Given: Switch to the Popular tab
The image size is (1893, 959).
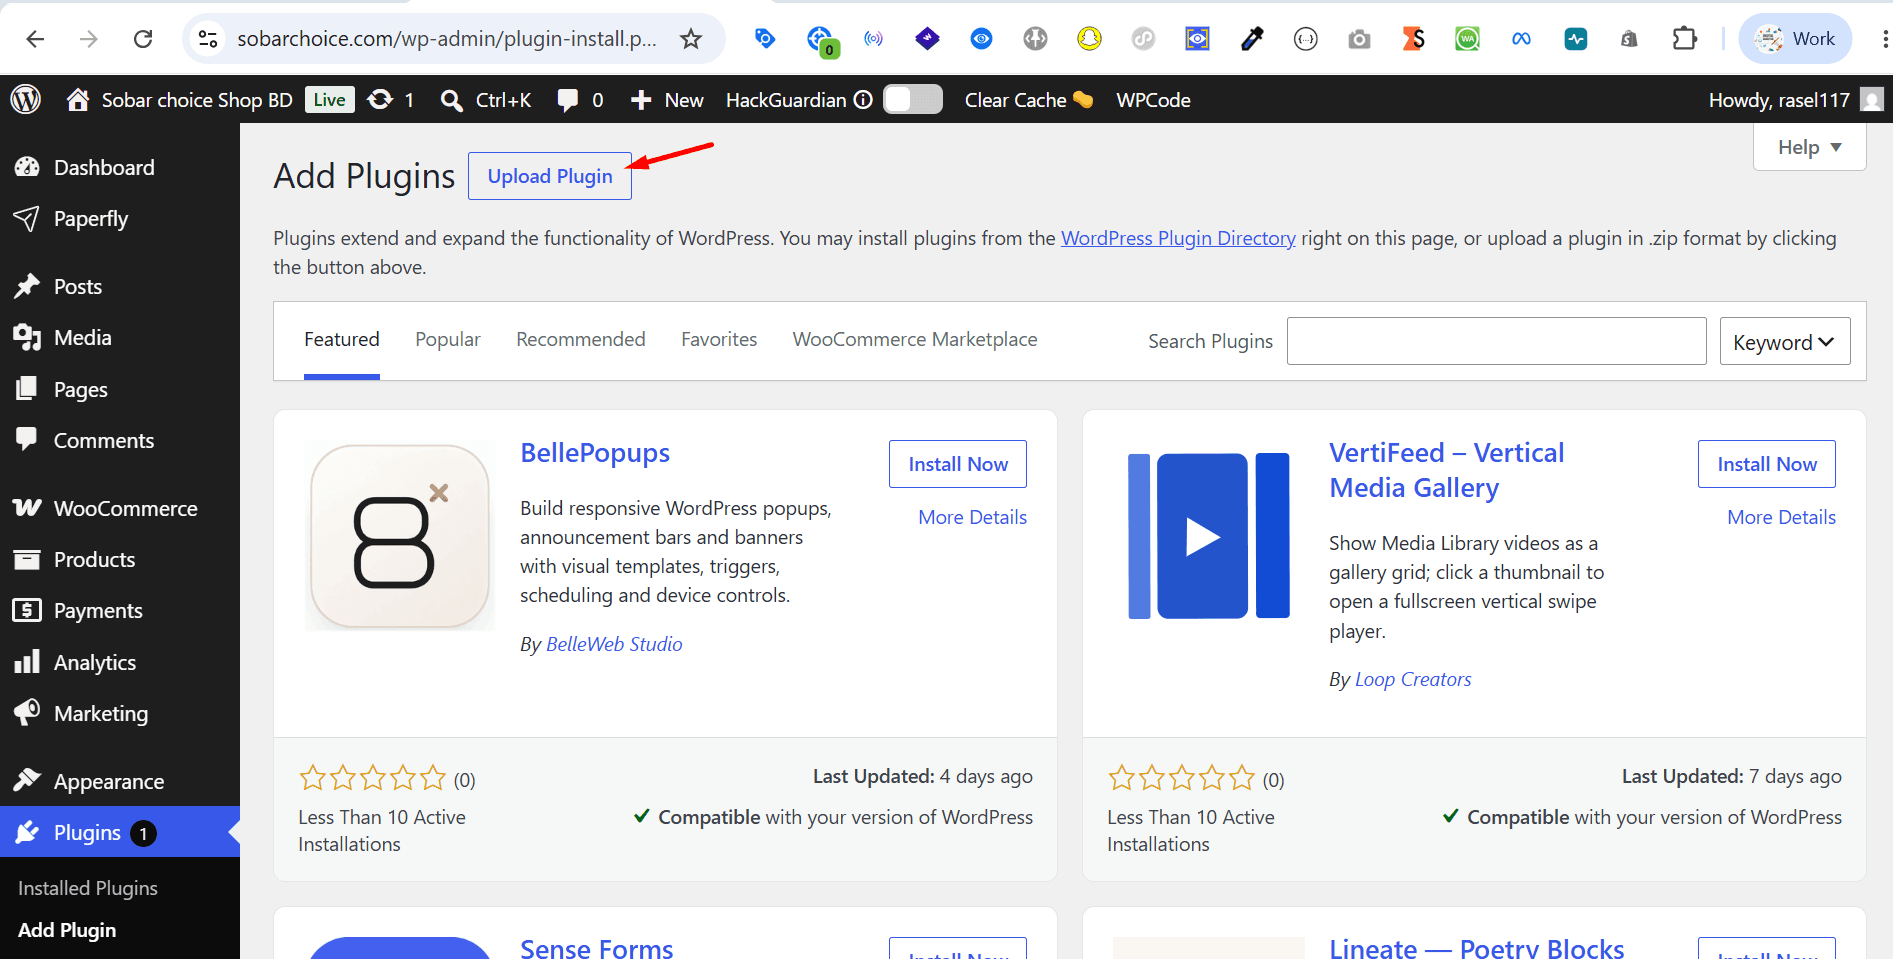Looking at the screenshot, I should click(448, 340).
